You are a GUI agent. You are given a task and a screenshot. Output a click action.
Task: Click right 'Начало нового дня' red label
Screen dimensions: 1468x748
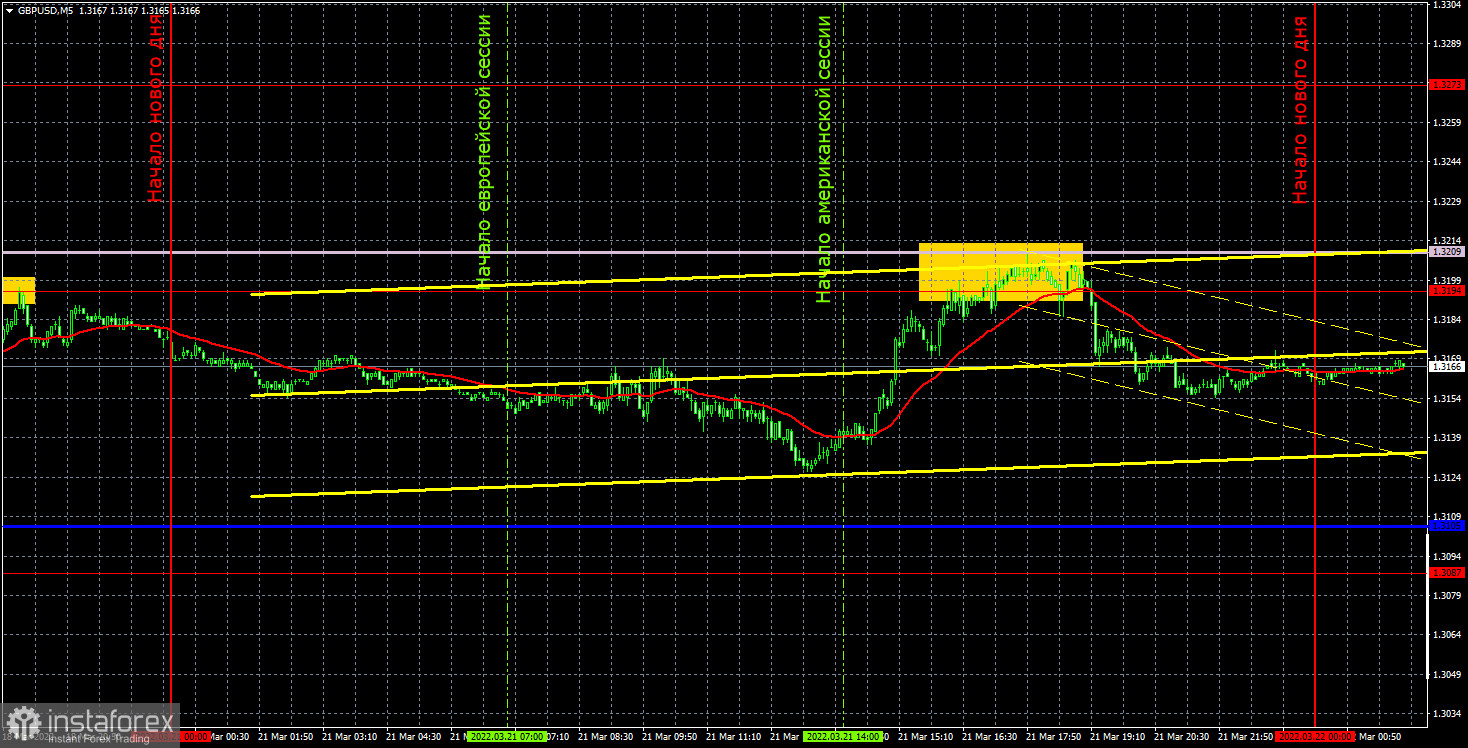click(x=1299, y=109)
